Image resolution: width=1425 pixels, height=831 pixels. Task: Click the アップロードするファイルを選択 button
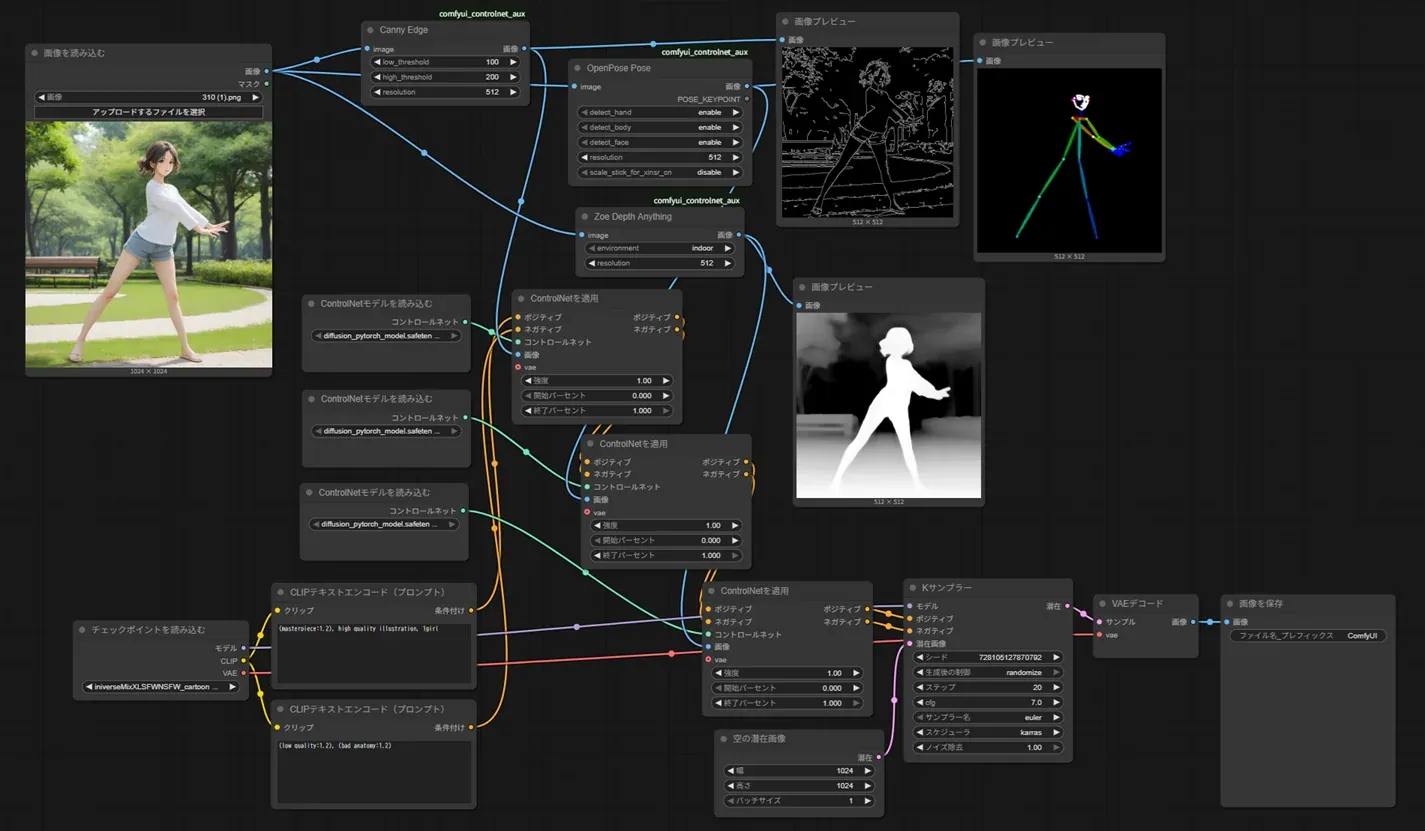[148, 112]
